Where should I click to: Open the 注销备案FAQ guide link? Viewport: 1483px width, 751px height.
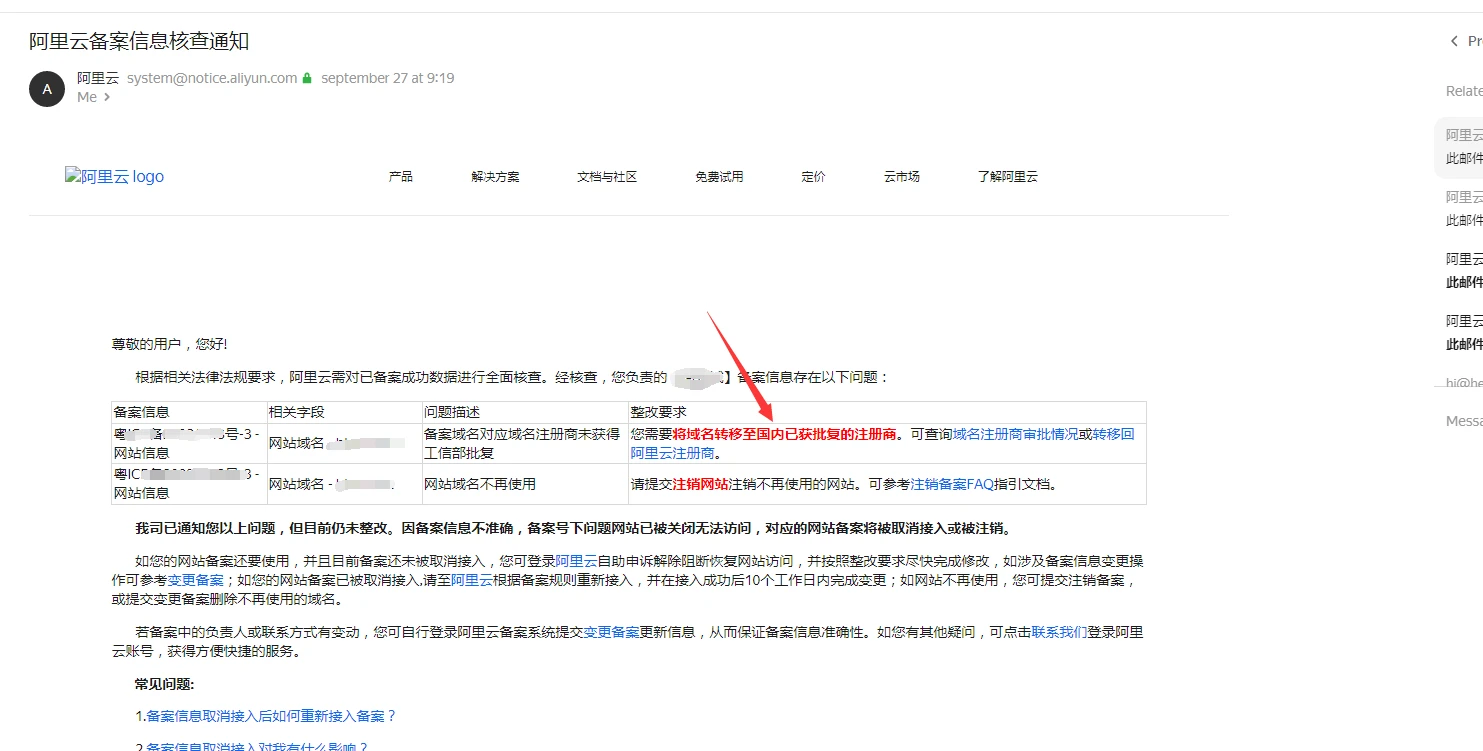[x=952, y=484]
